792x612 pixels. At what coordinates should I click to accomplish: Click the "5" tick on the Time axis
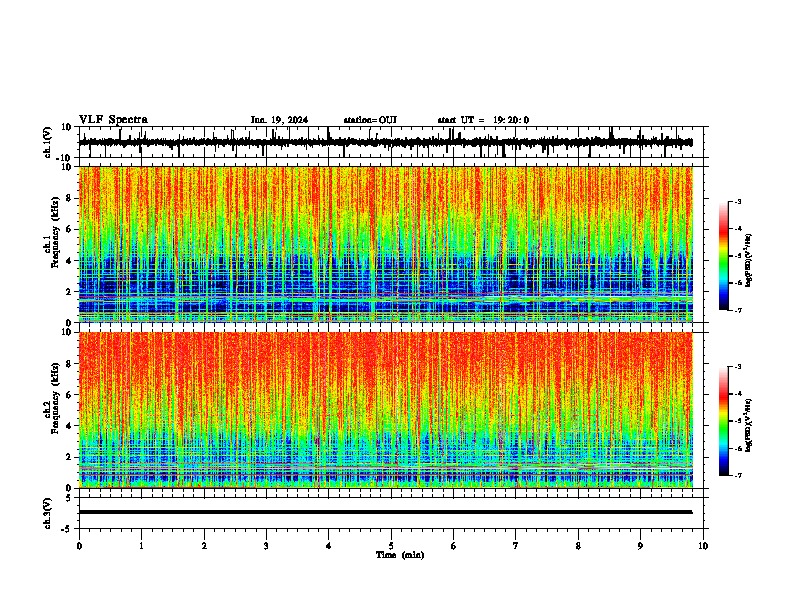click(391, 546)
